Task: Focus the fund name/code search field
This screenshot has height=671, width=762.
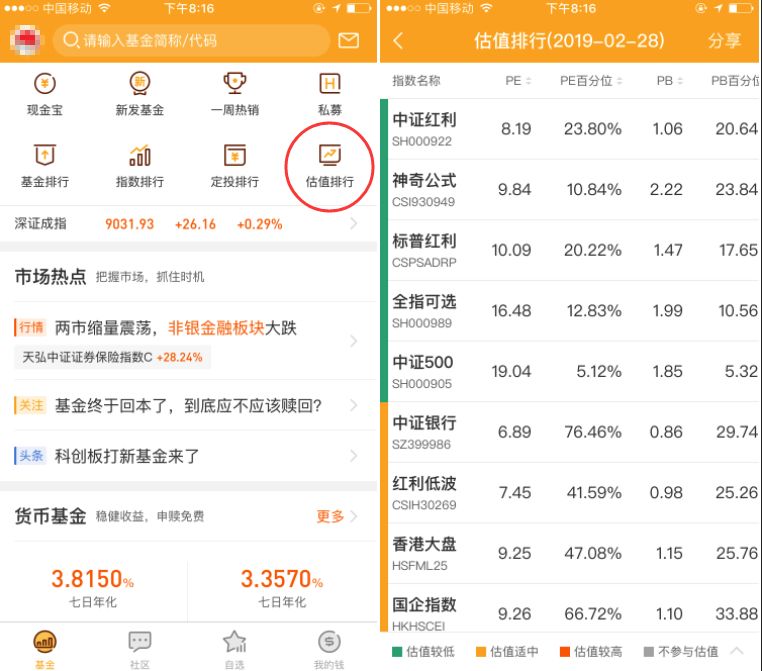Action: [191, 40]
